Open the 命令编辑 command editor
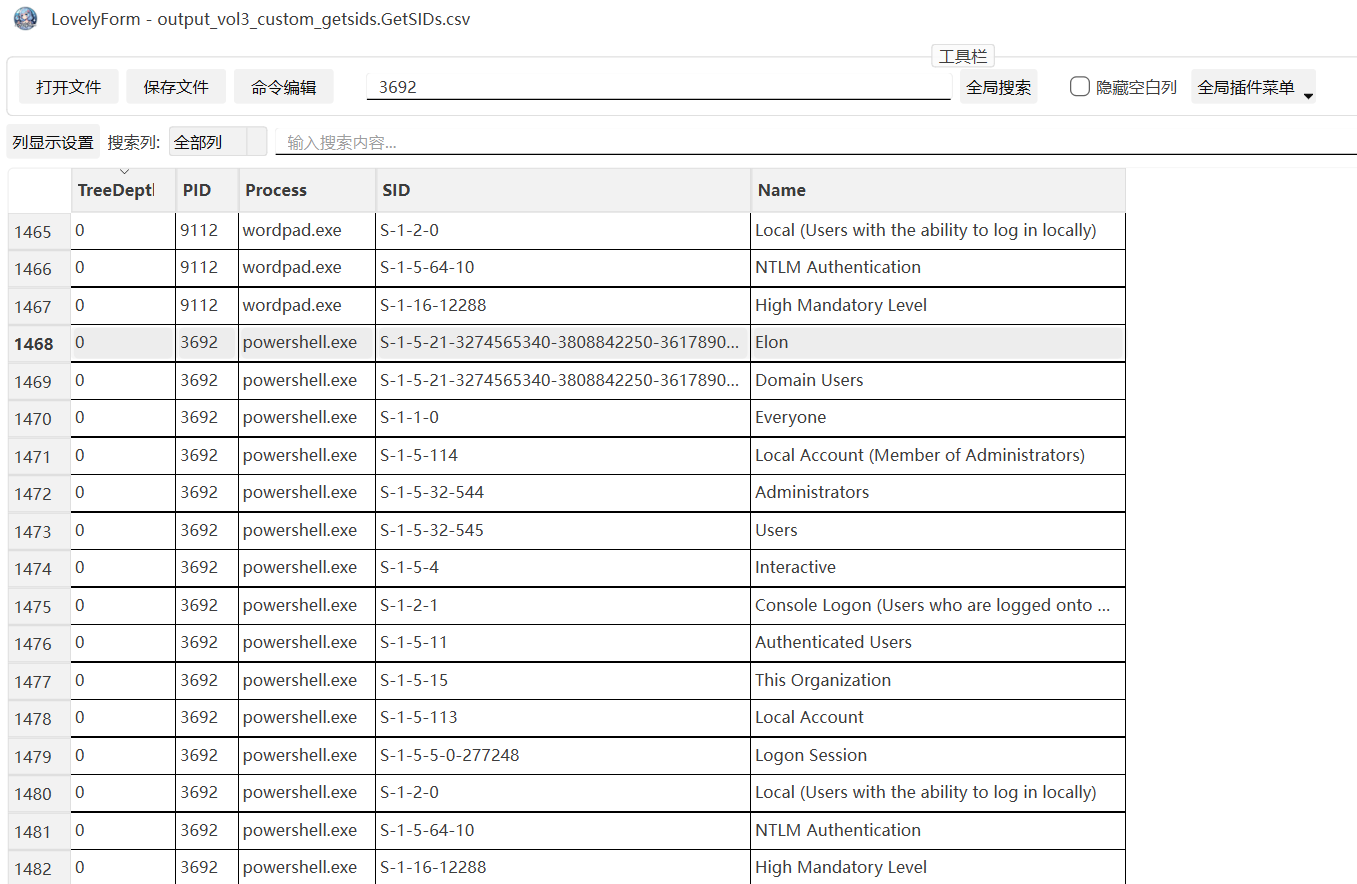The width and height of the screenshot is (1357, 884). click(284, 87)
